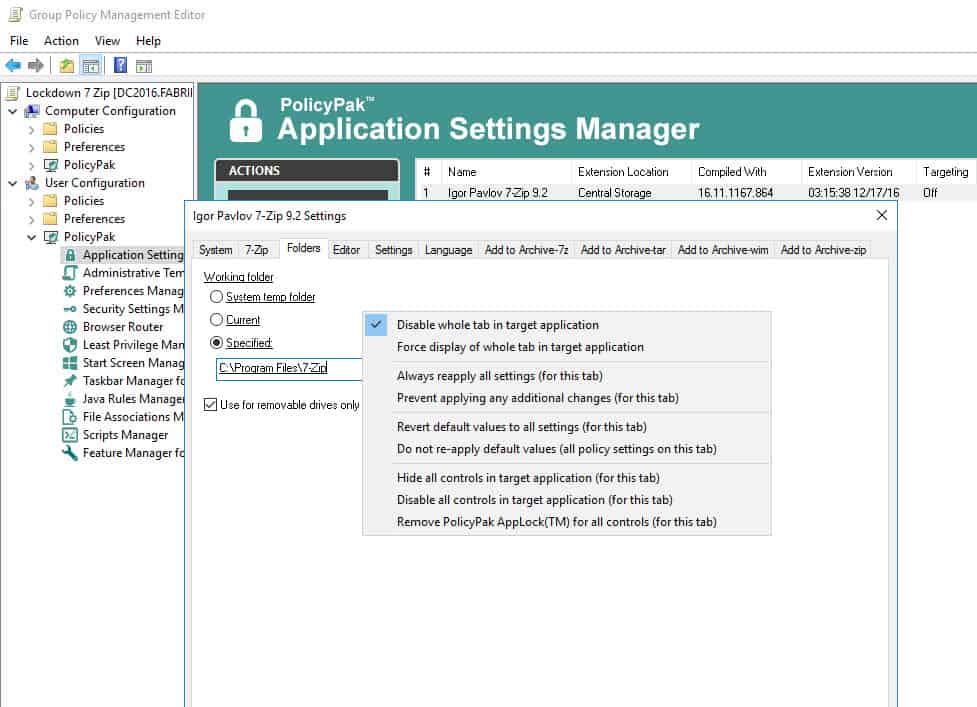Screen dimensions: 977x707
Task: Untick Use for removable drives only
Action: pyautogui.click(x=211, y=404)
